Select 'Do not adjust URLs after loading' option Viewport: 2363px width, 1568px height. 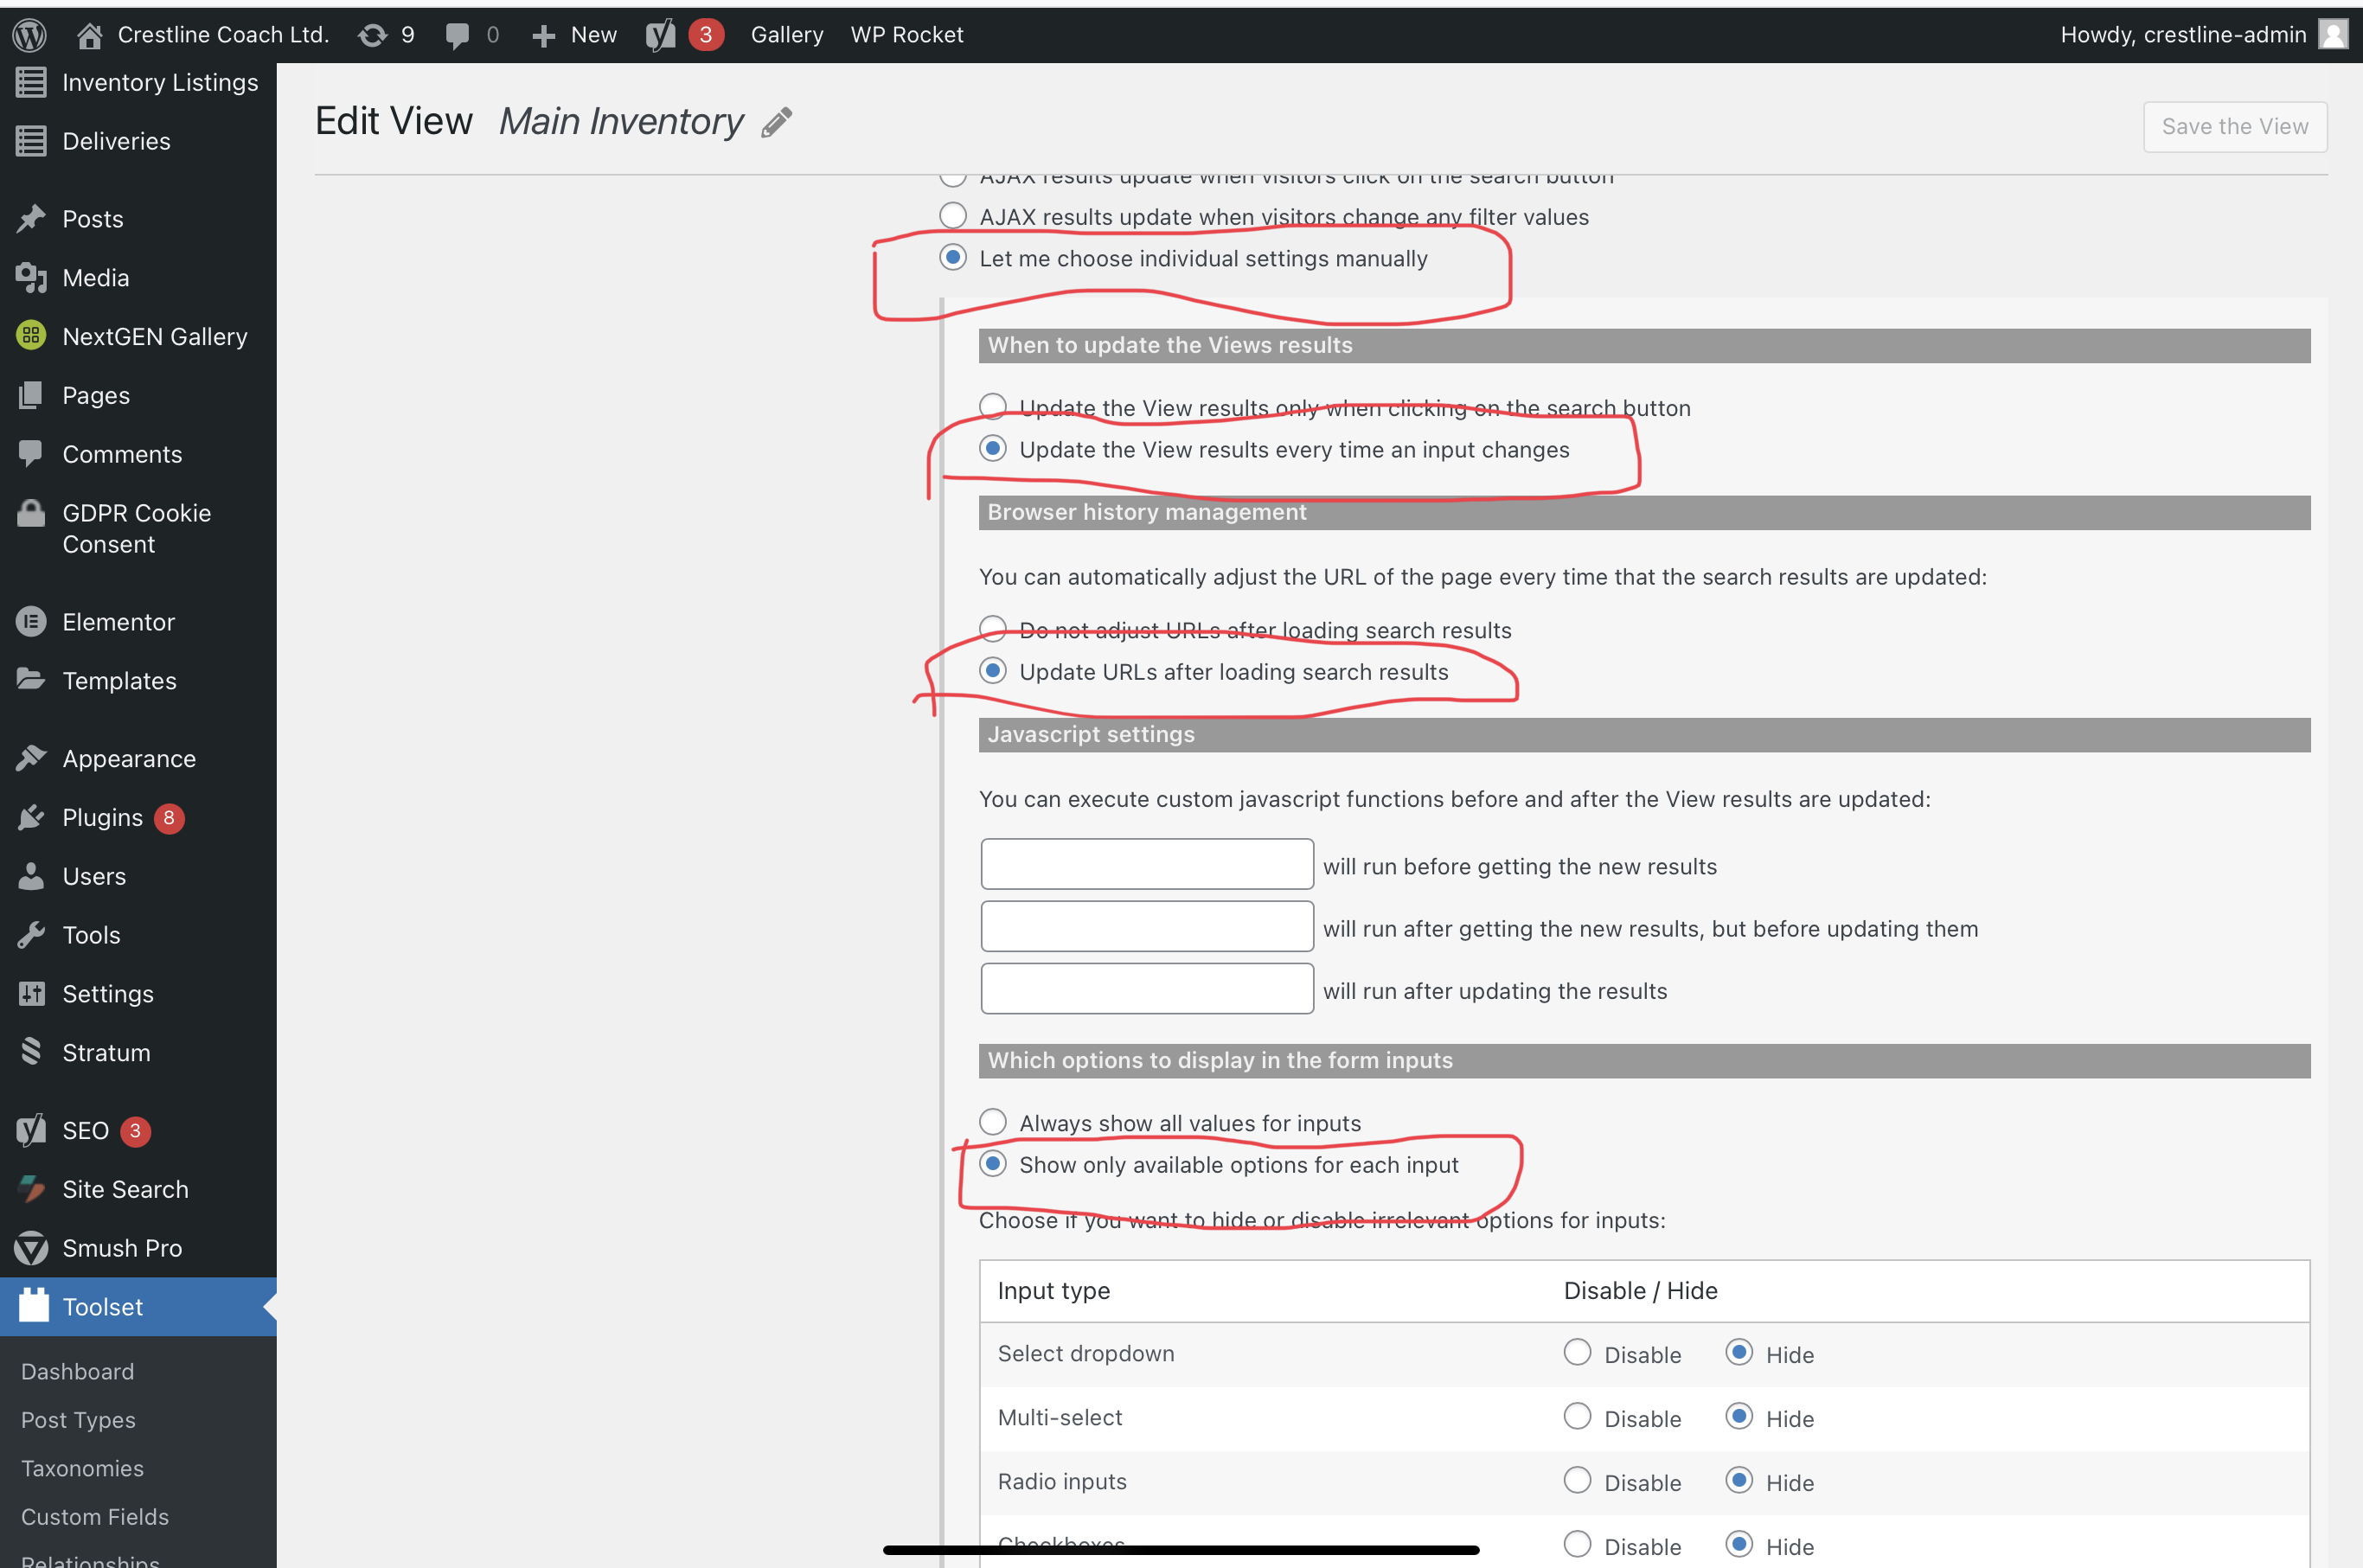993,629
